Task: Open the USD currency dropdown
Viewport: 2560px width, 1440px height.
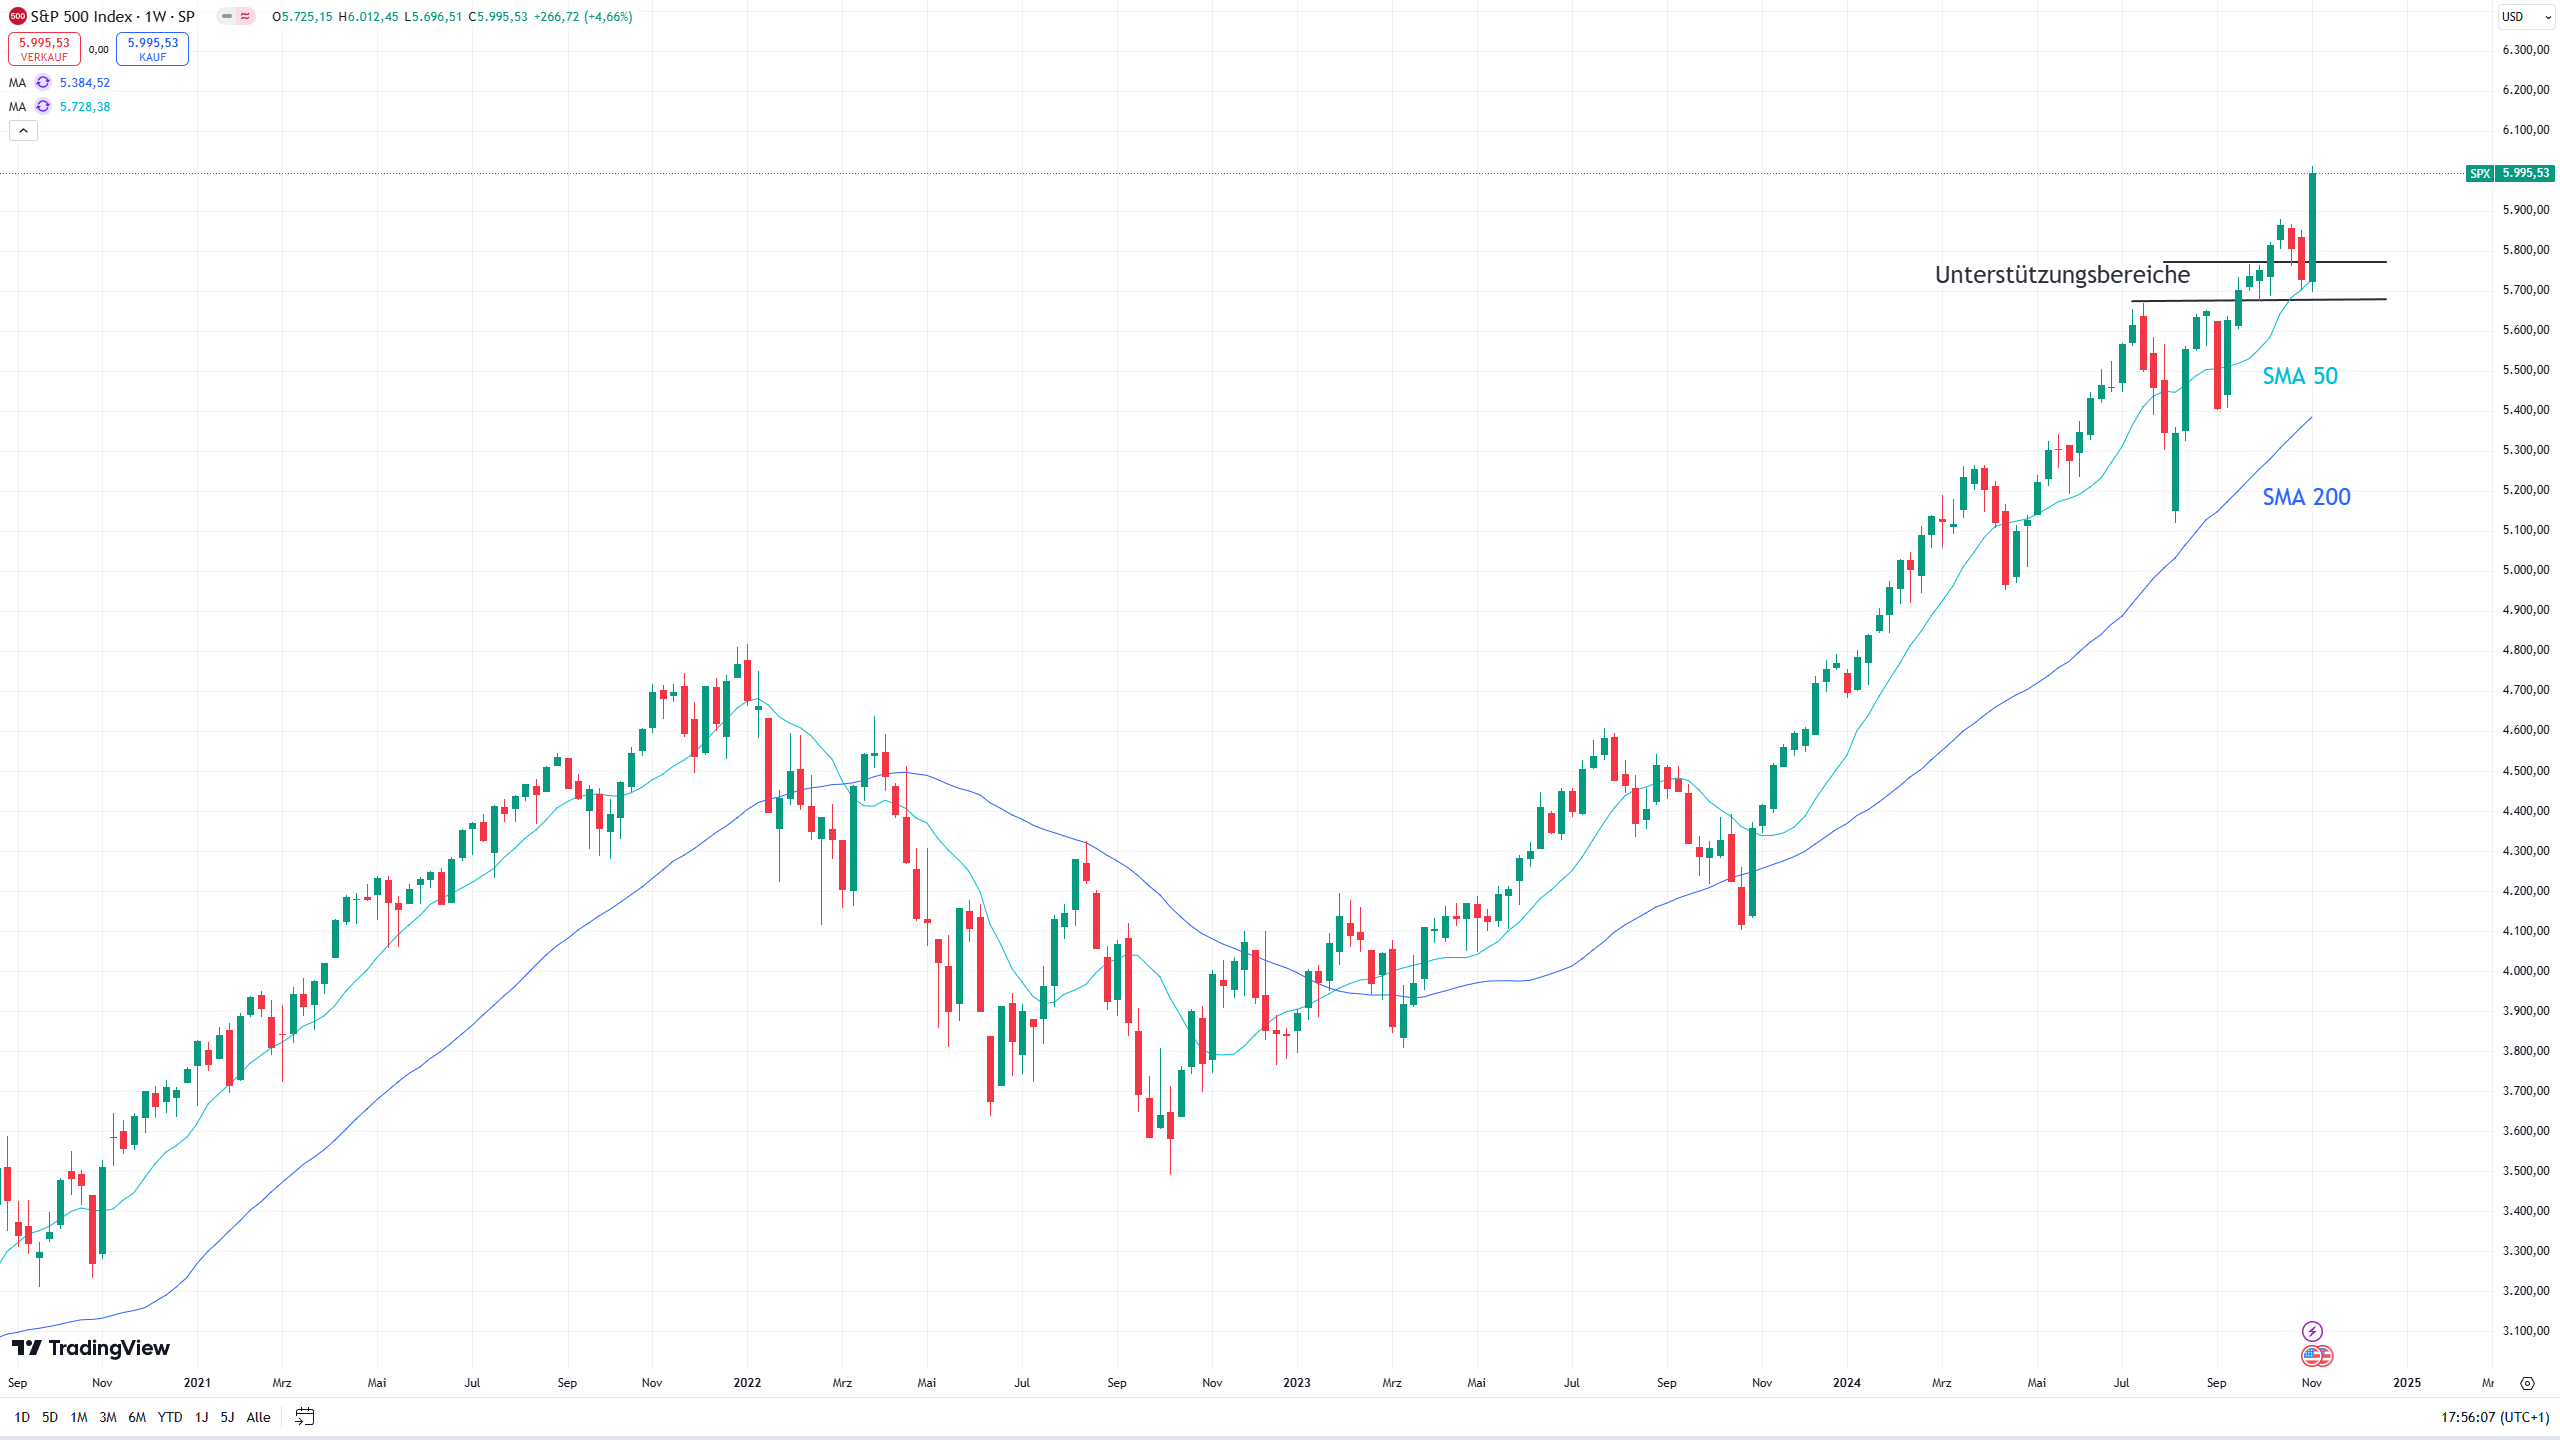Action: [x=2526, y=17]
